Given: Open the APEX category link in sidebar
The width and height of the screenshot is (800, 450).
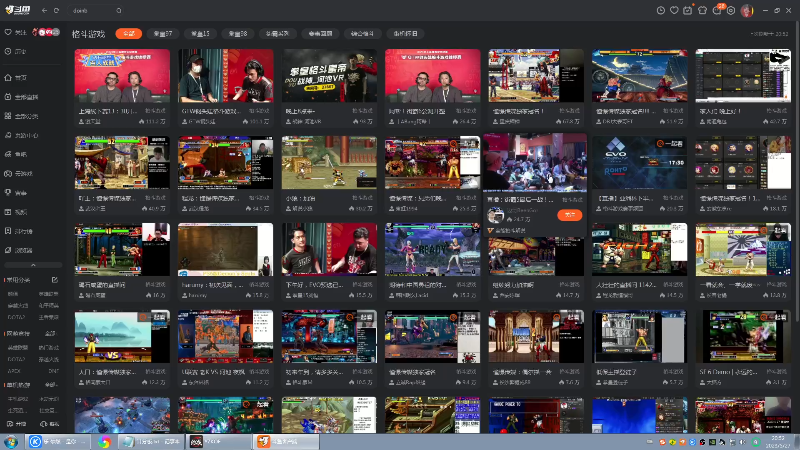Looking at the screenshot, I should tap(14, 371).
